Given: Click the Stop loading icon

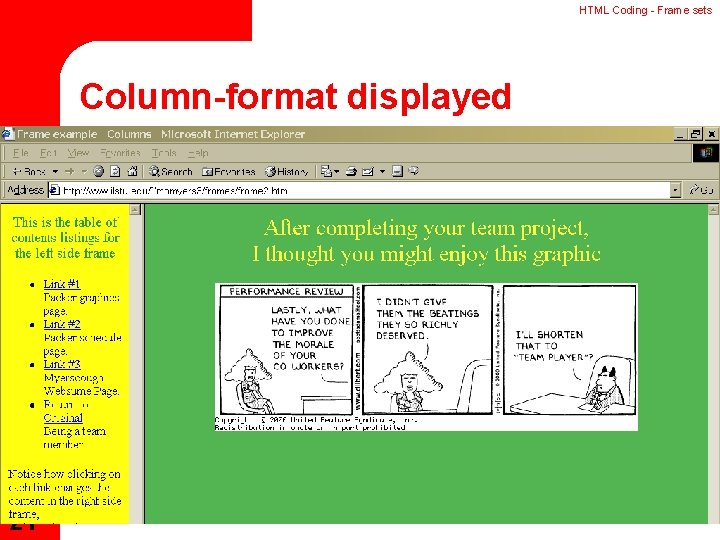Looking at the screenshot, I should 98,171.
